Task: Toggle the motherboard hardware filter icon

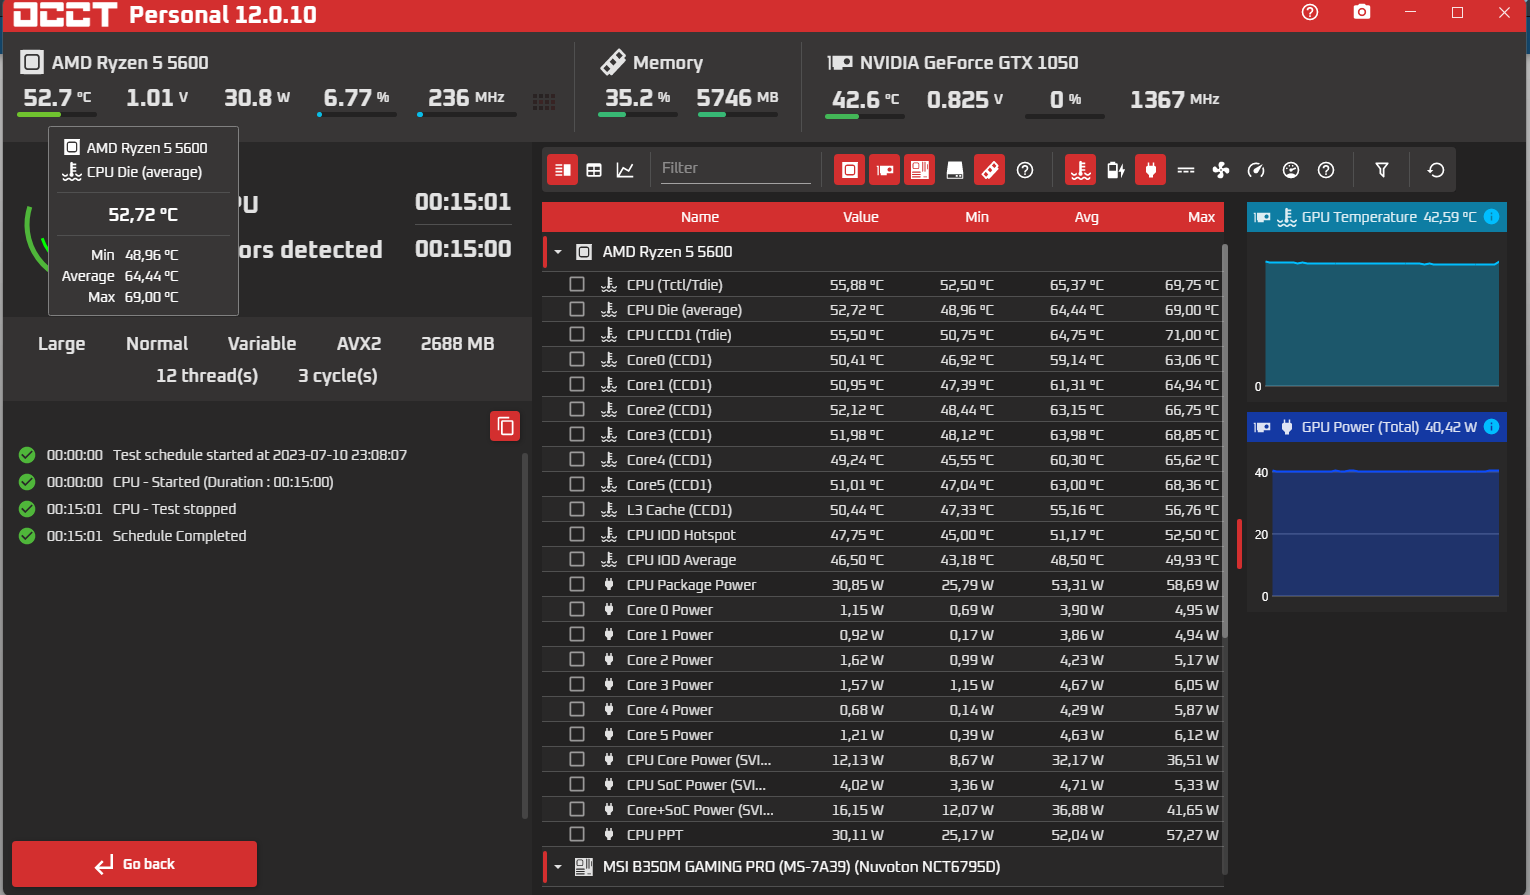Action: tap(920, 170)
